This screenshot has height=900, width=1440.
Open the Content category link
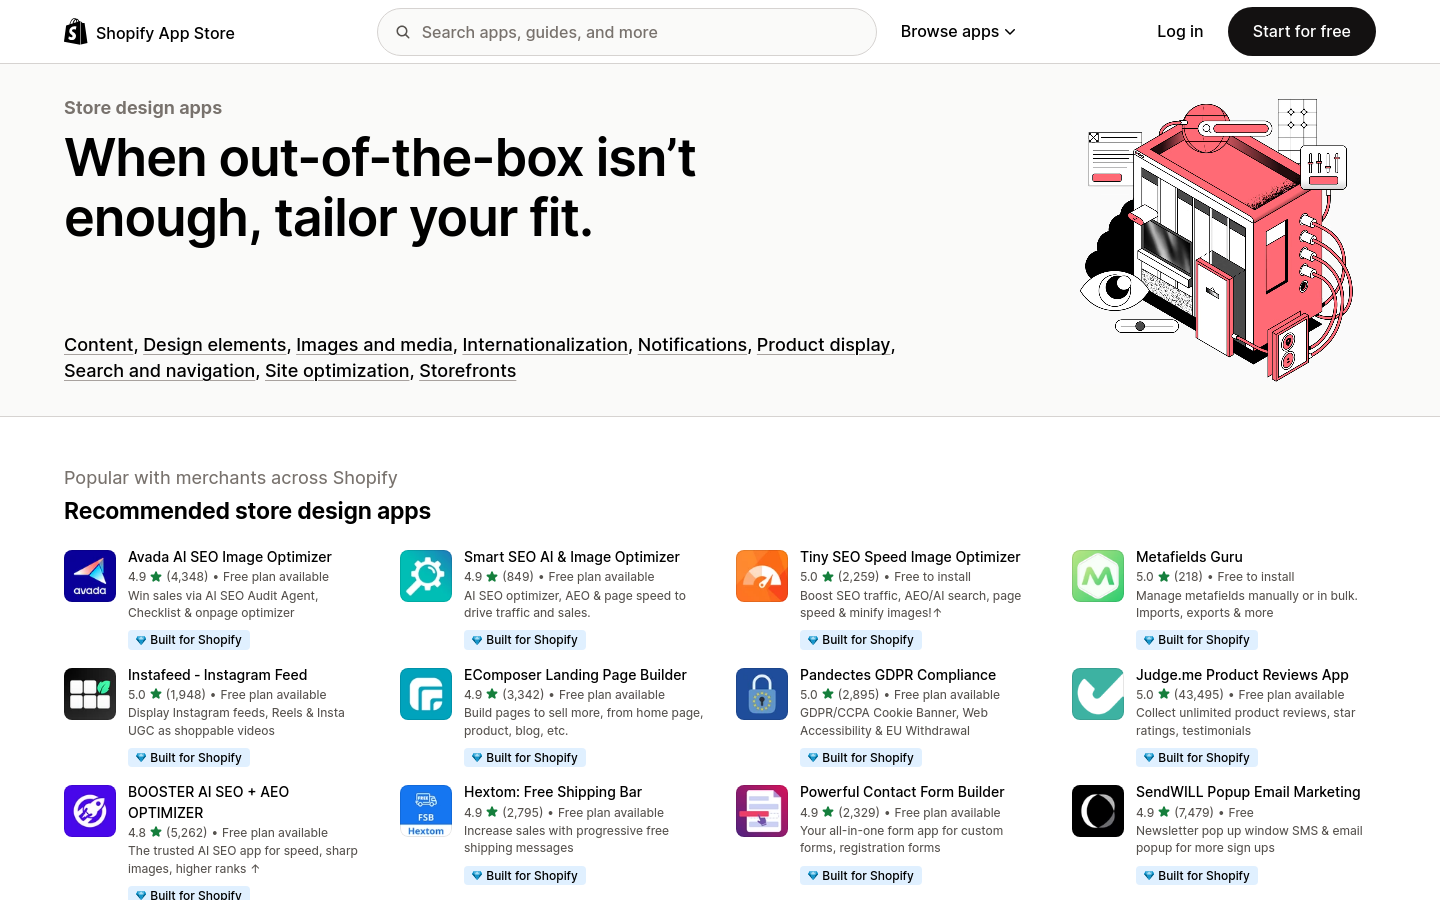98,345
